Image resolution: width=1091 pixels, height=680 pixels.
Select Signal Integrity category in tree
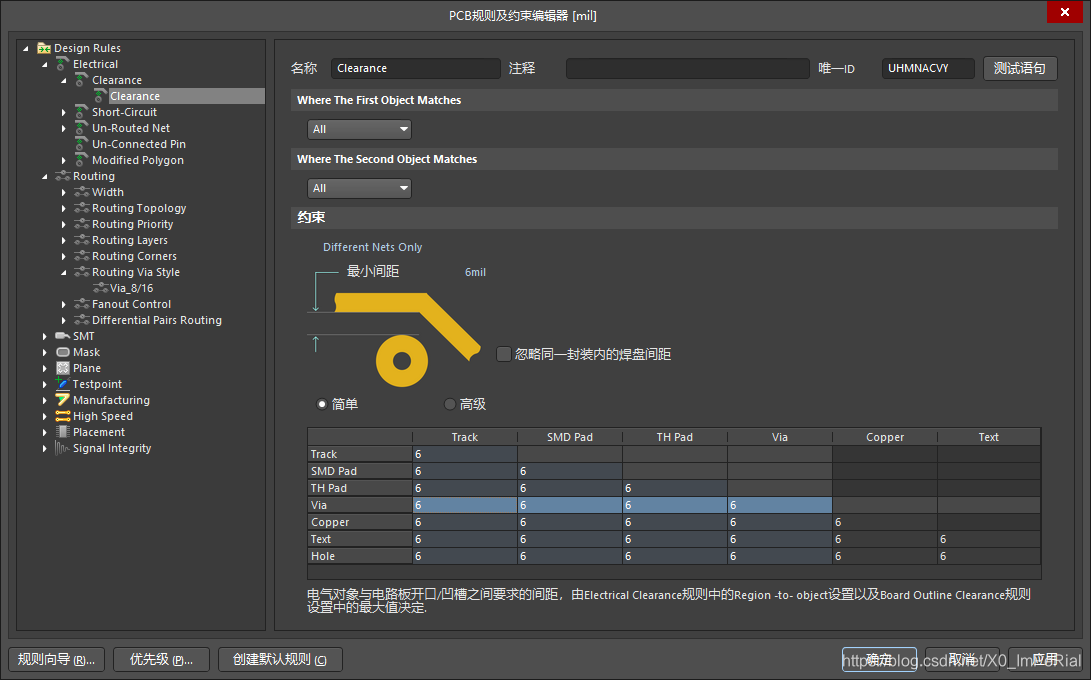click(112, 448)
